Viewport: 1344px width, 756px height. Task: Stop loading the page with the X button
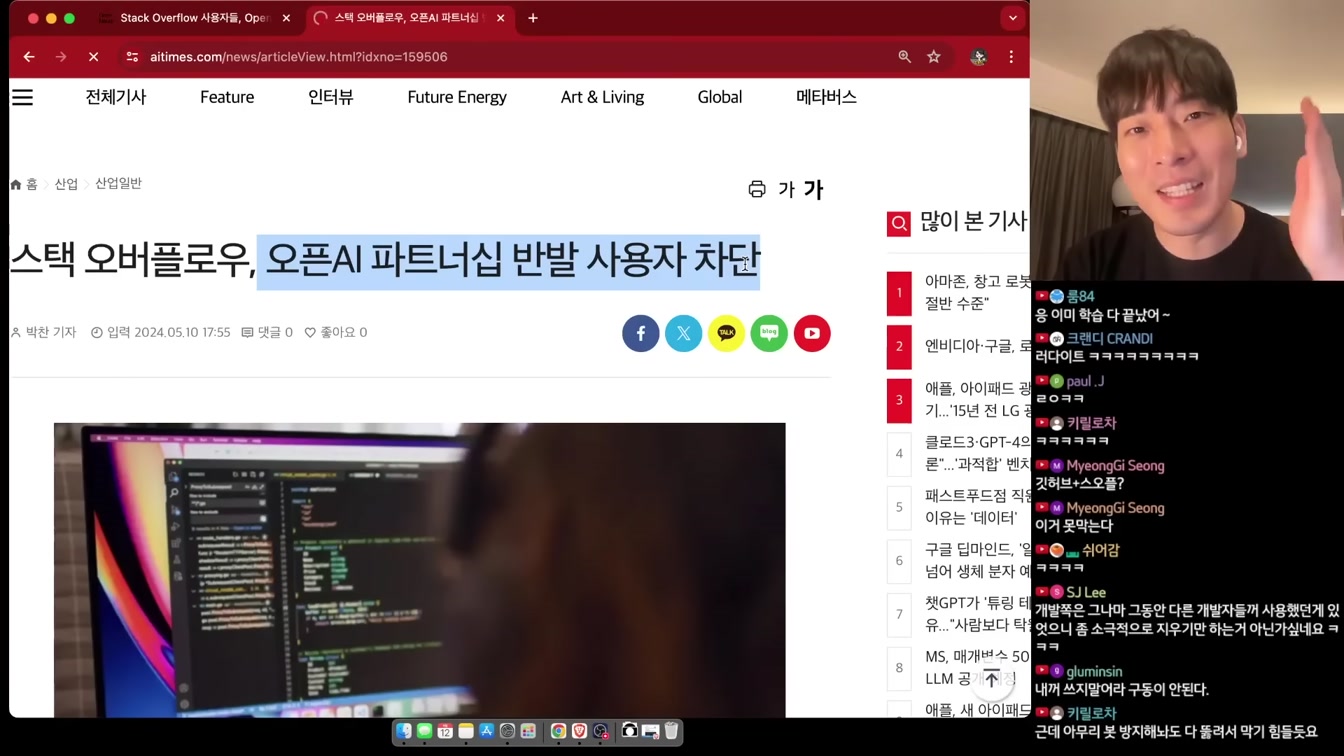pos(94,57)
